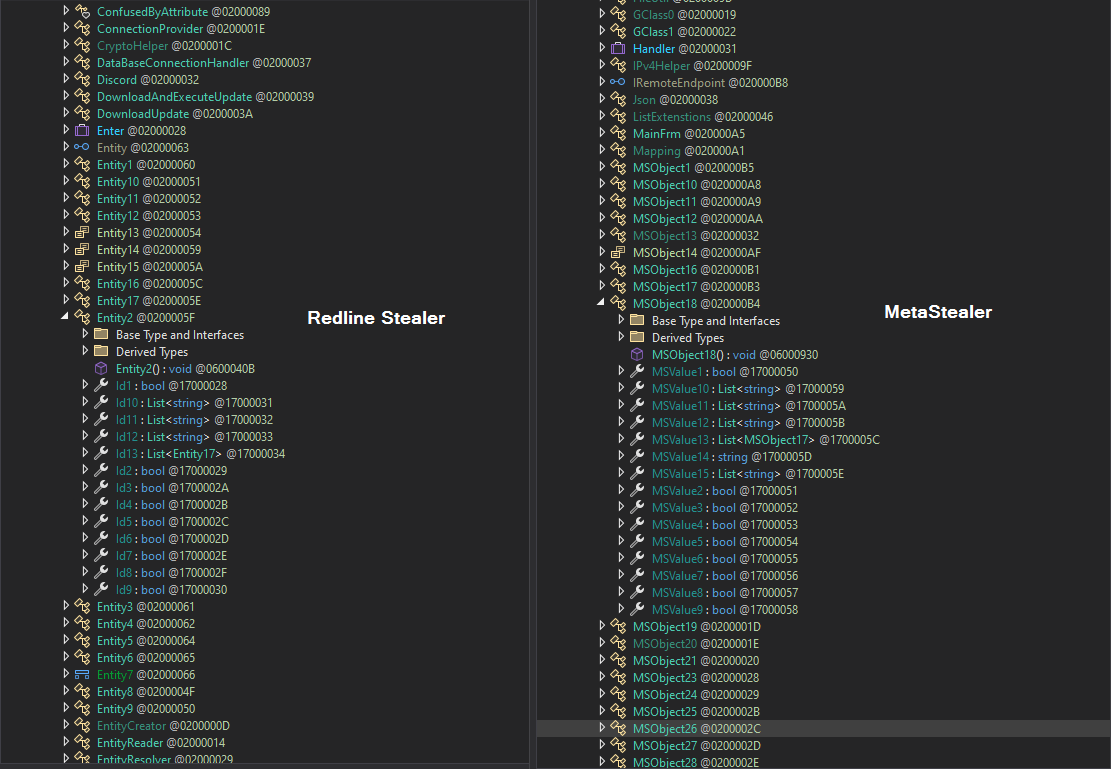Click the method cube icon beside Entity2()
Screen dimensions: 1111x769
(x=101, y=369)
